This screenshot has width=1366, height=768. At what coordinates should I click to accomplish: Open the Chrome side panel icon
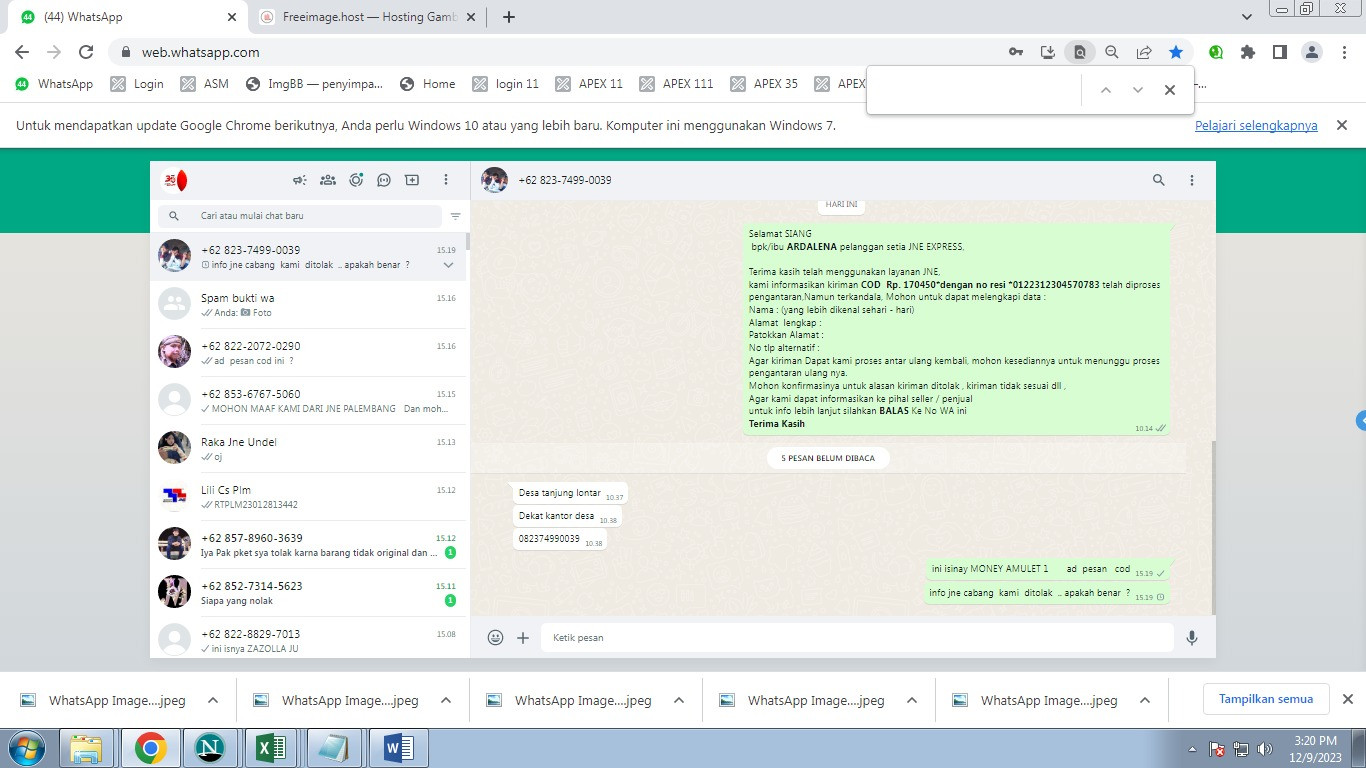[1279, 52]
